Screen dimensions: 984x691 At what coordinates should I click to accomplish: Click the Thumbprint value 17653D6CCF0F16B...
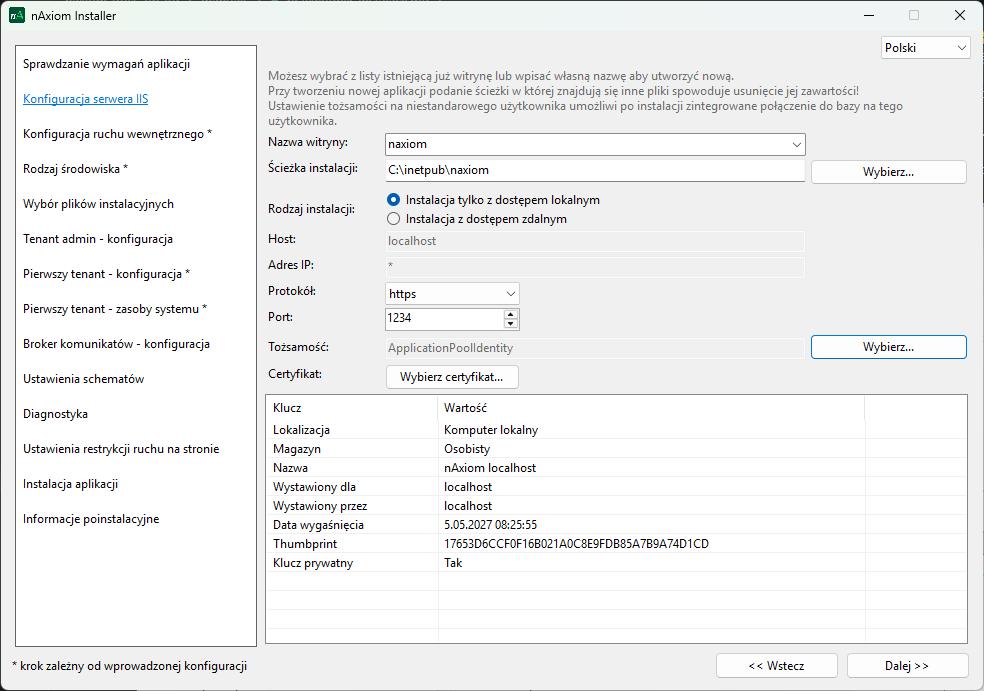coord(576,544)
